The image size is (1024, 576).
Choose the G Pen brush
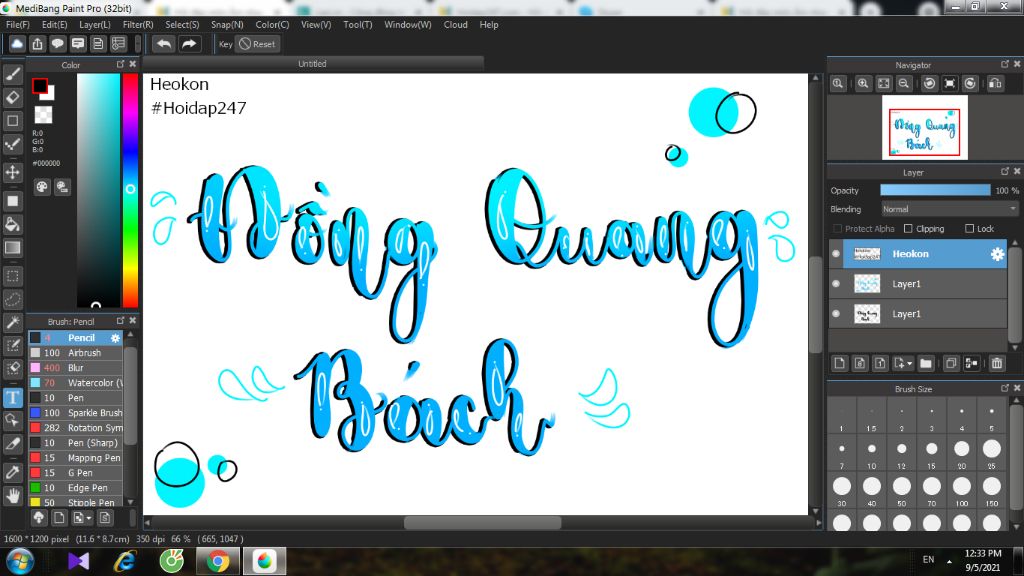point(76,473)
